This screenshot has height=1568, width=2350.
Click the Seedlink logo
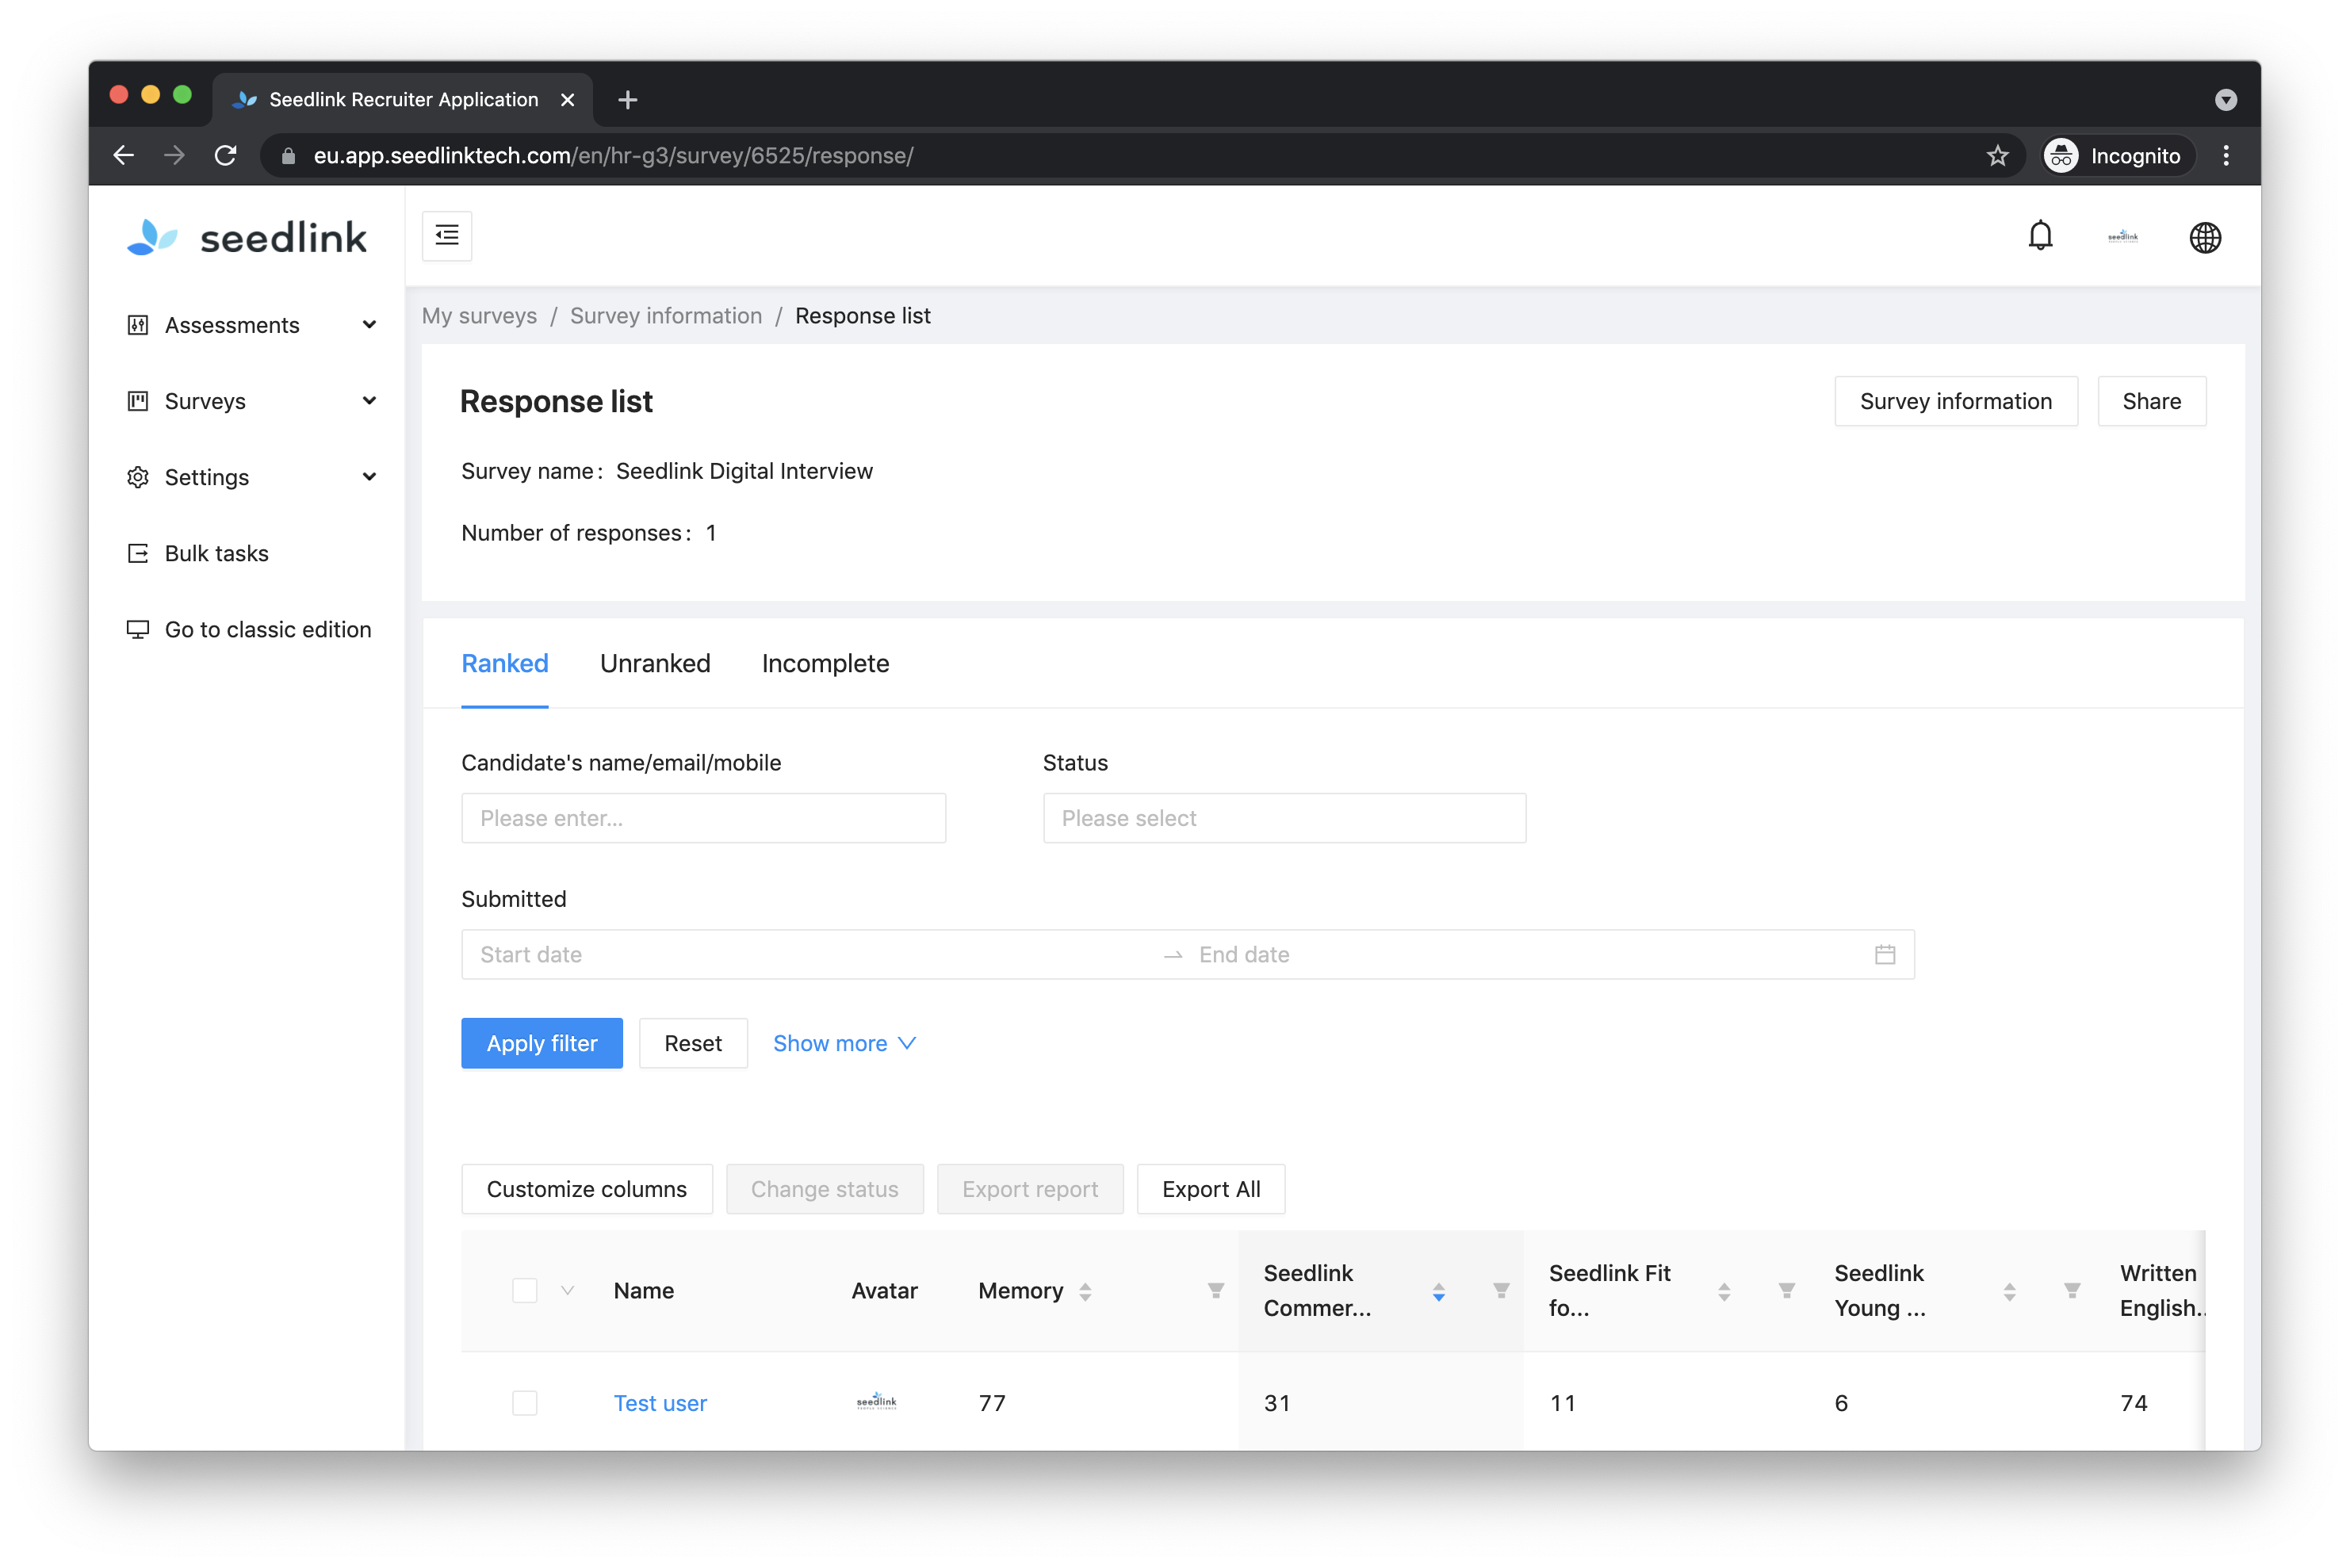(247, 237)
